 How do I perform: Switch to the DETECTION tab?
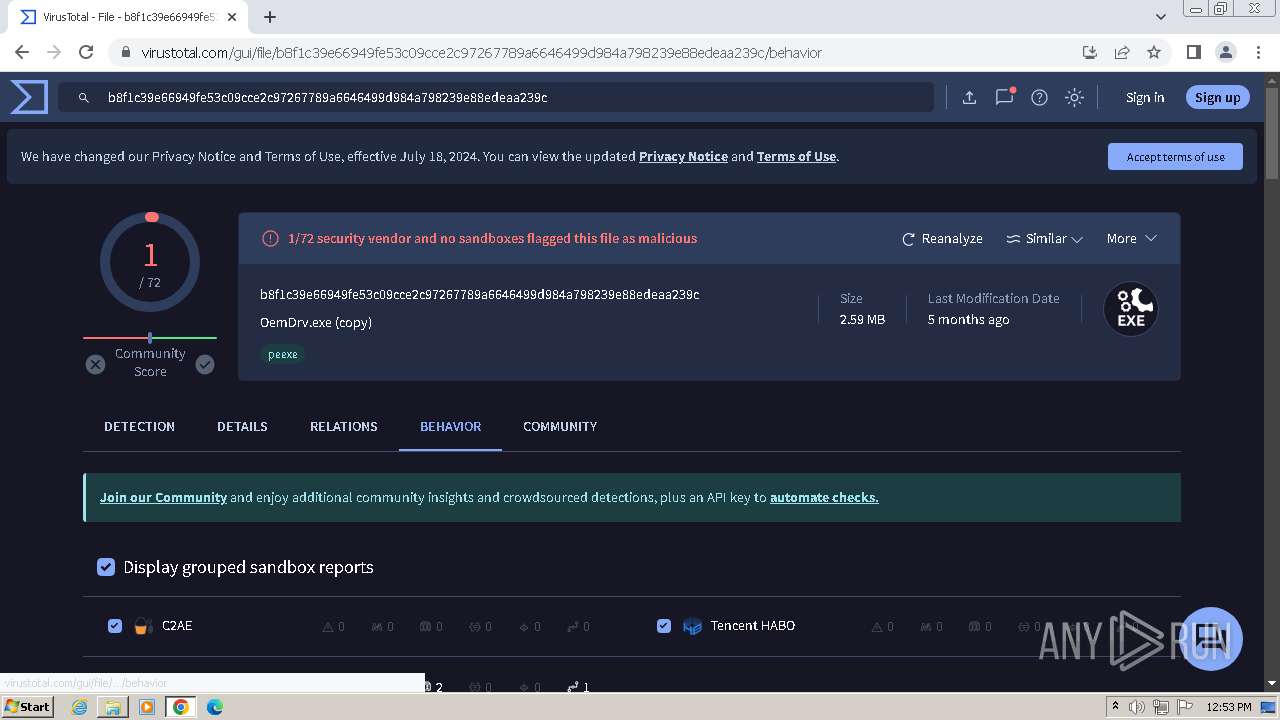139,426
